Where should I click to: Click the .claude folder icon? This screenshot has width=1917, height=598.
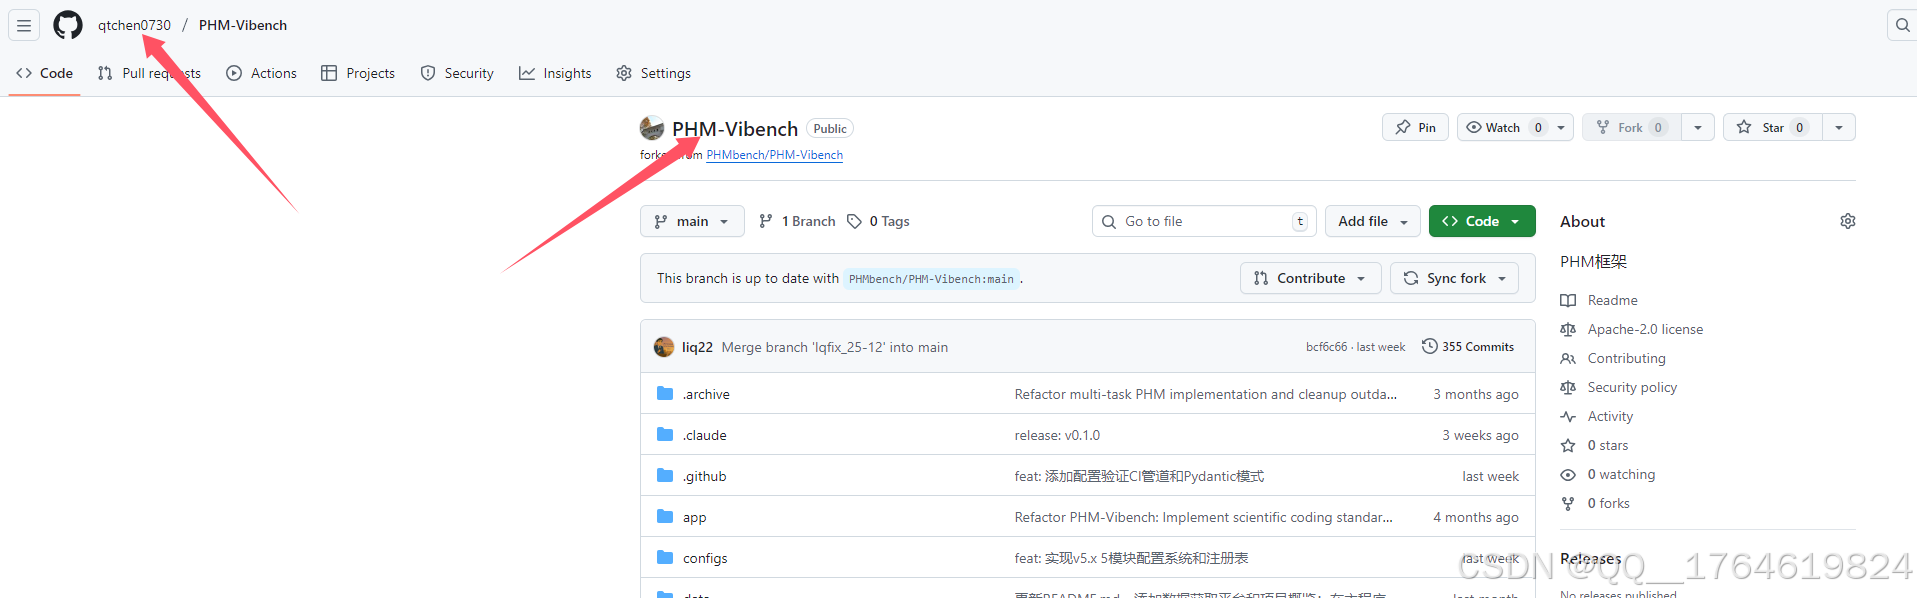click(665, 435)
